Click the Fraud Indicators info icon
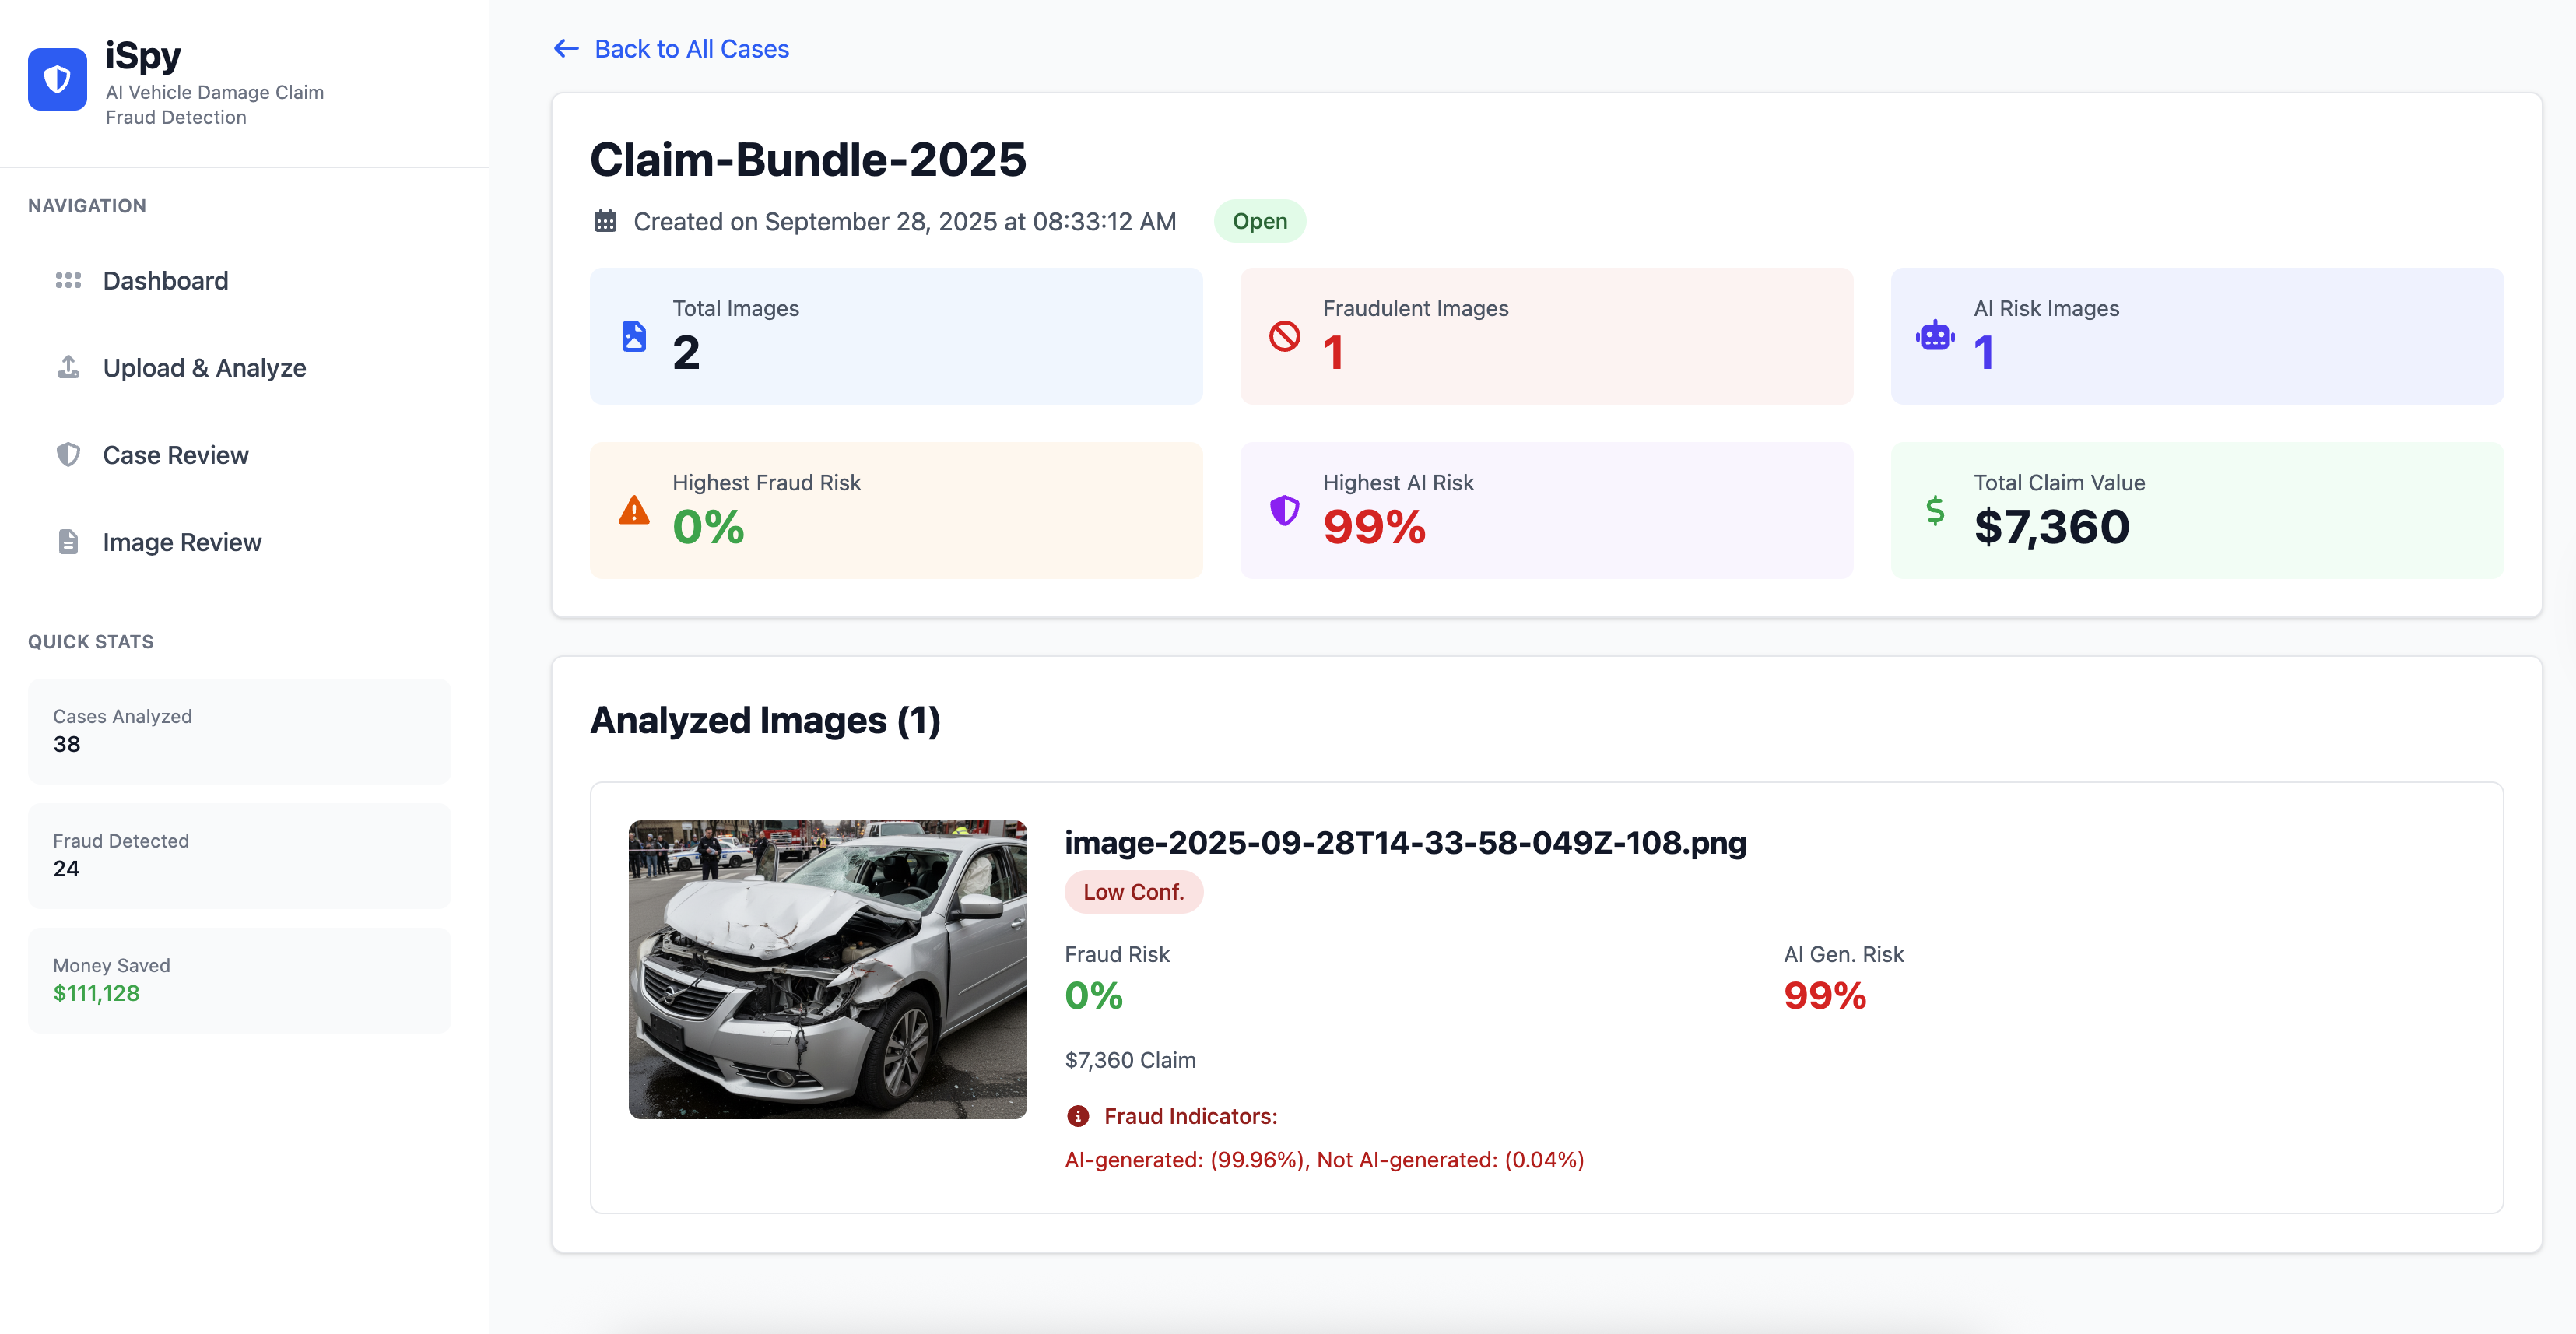The width and height of the screenshot is (2576, 1334). pyautogui.click(x=1078, y=1115)
